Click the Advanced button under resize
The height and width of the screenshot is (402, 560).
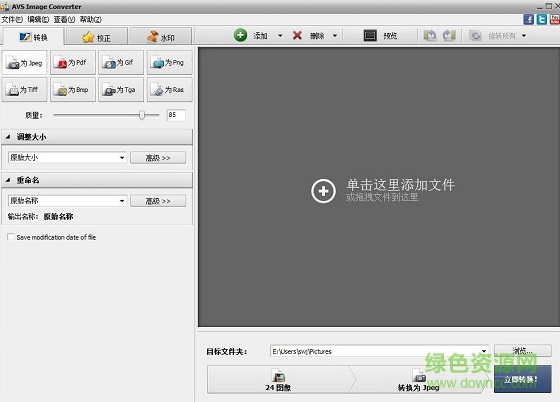point(158,158)
